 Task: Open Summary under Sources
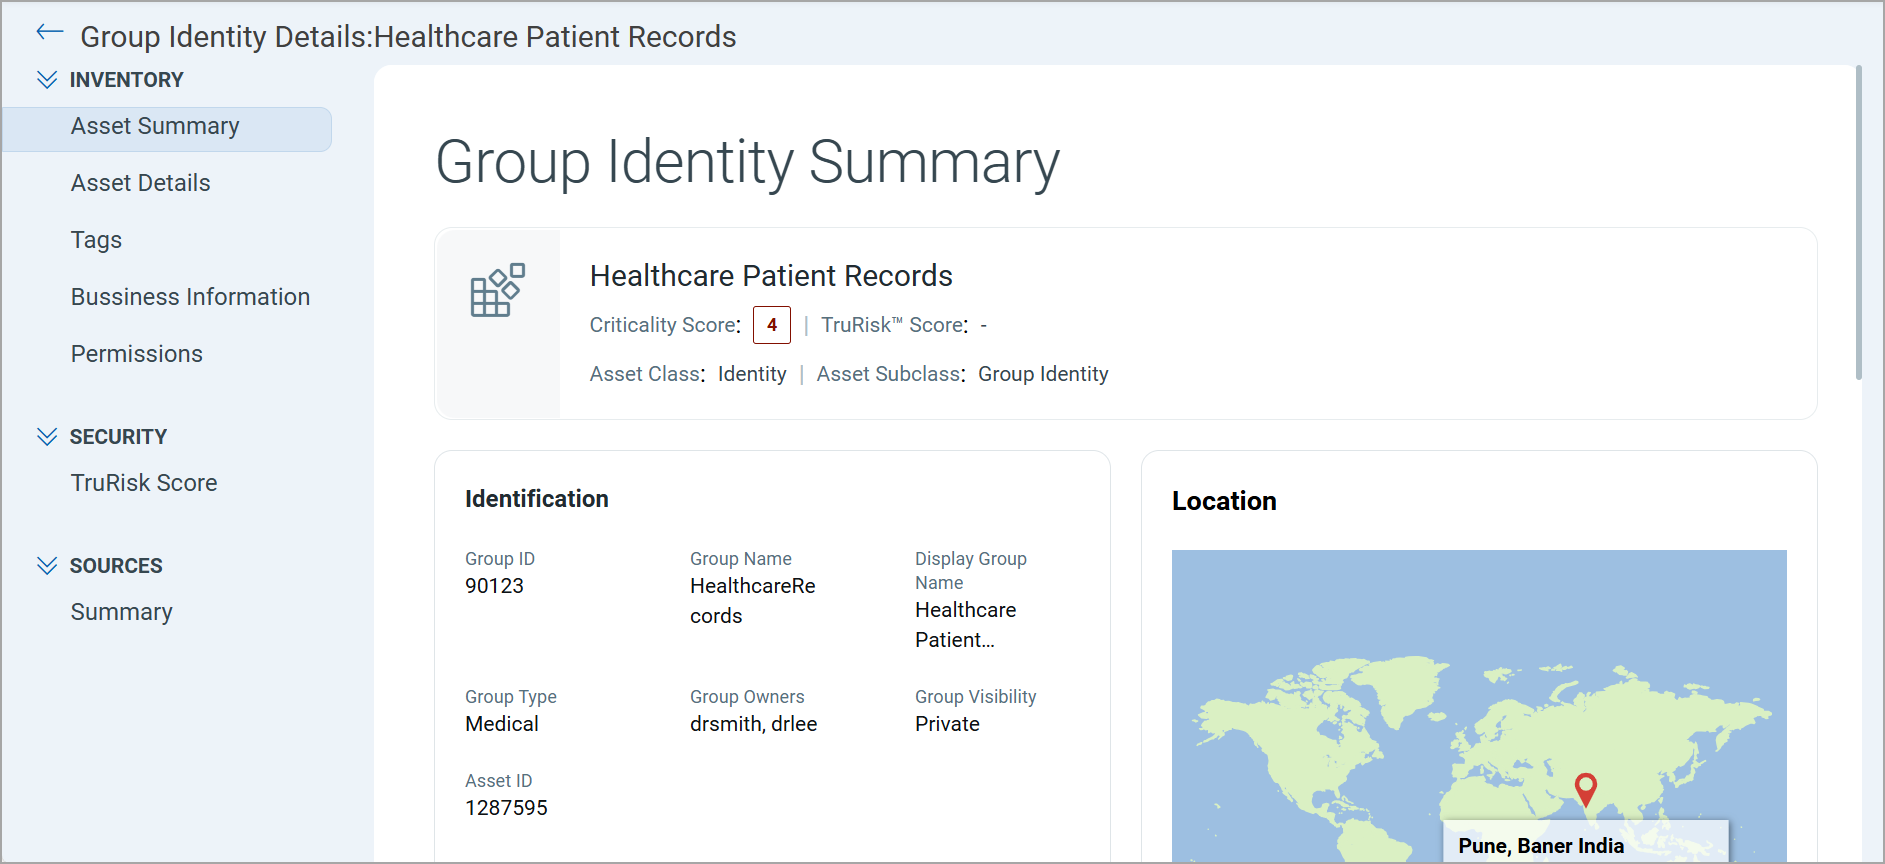point(122,613)
